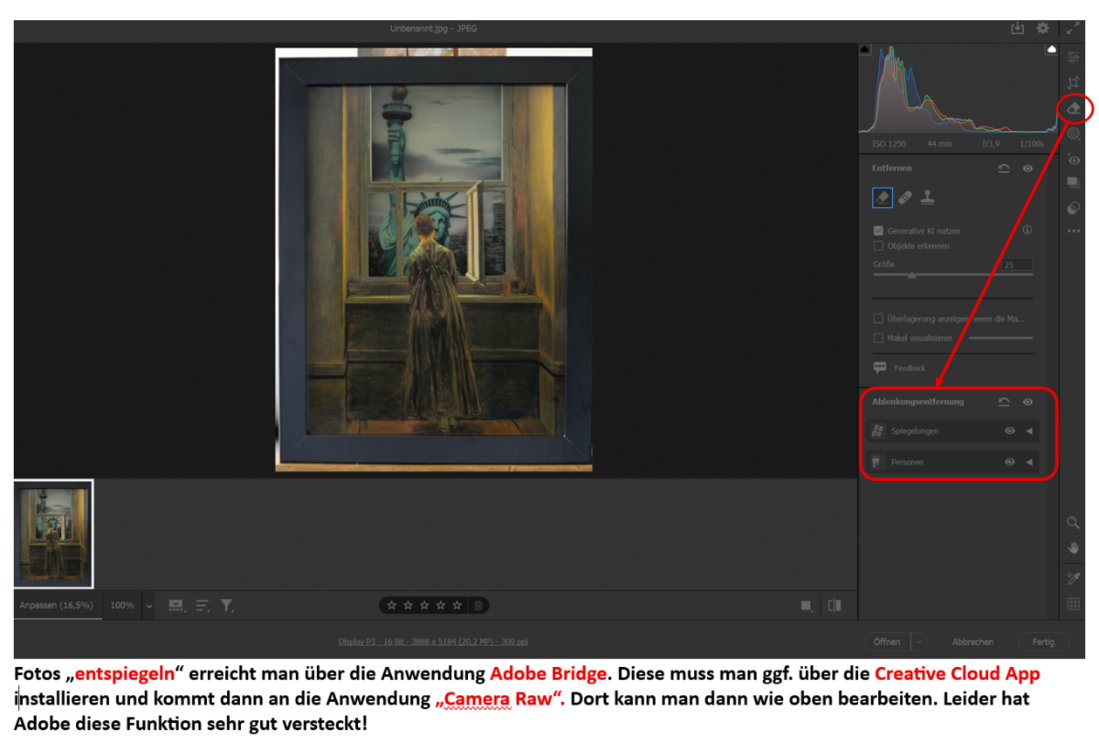
Task: Uncheck the Generative KI nutzen checkbox
Action: pos(878,231)
